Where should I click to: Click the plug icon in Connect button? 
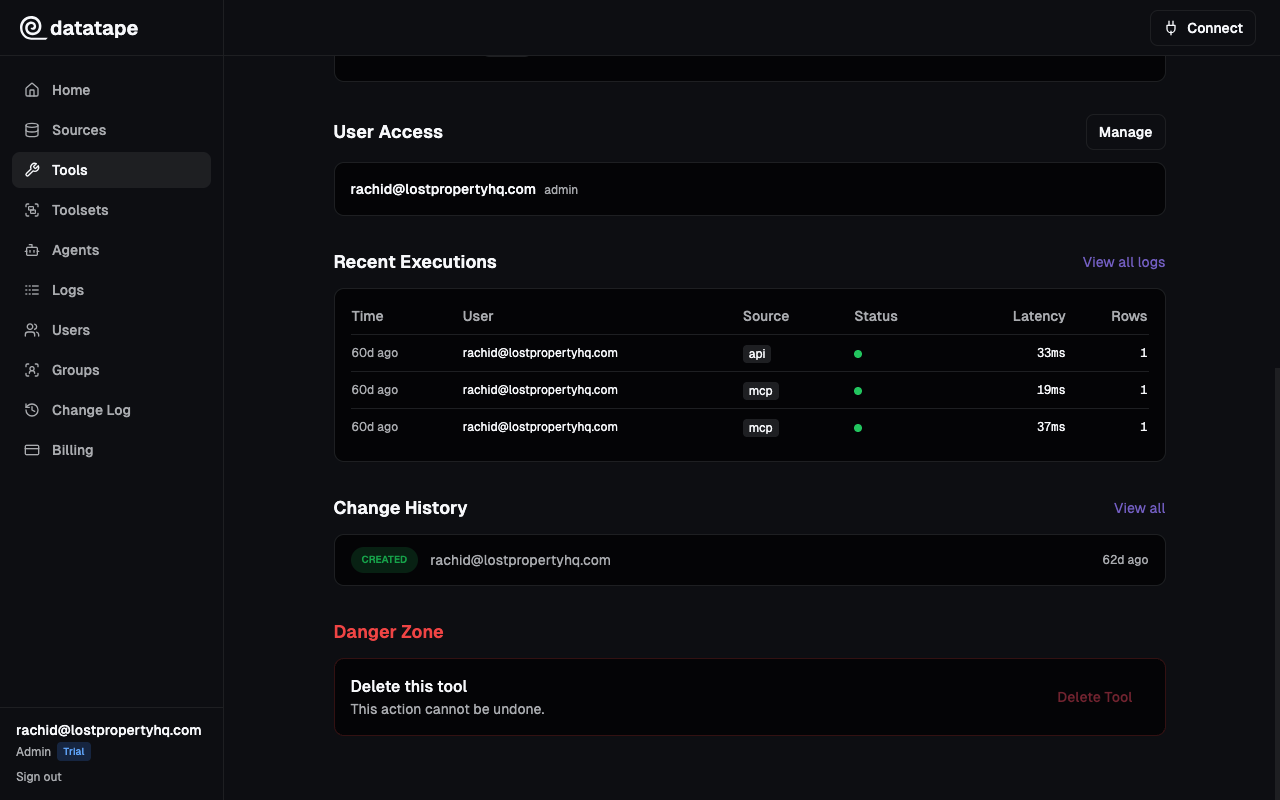pyautogui.click(x=1171, y=28)
